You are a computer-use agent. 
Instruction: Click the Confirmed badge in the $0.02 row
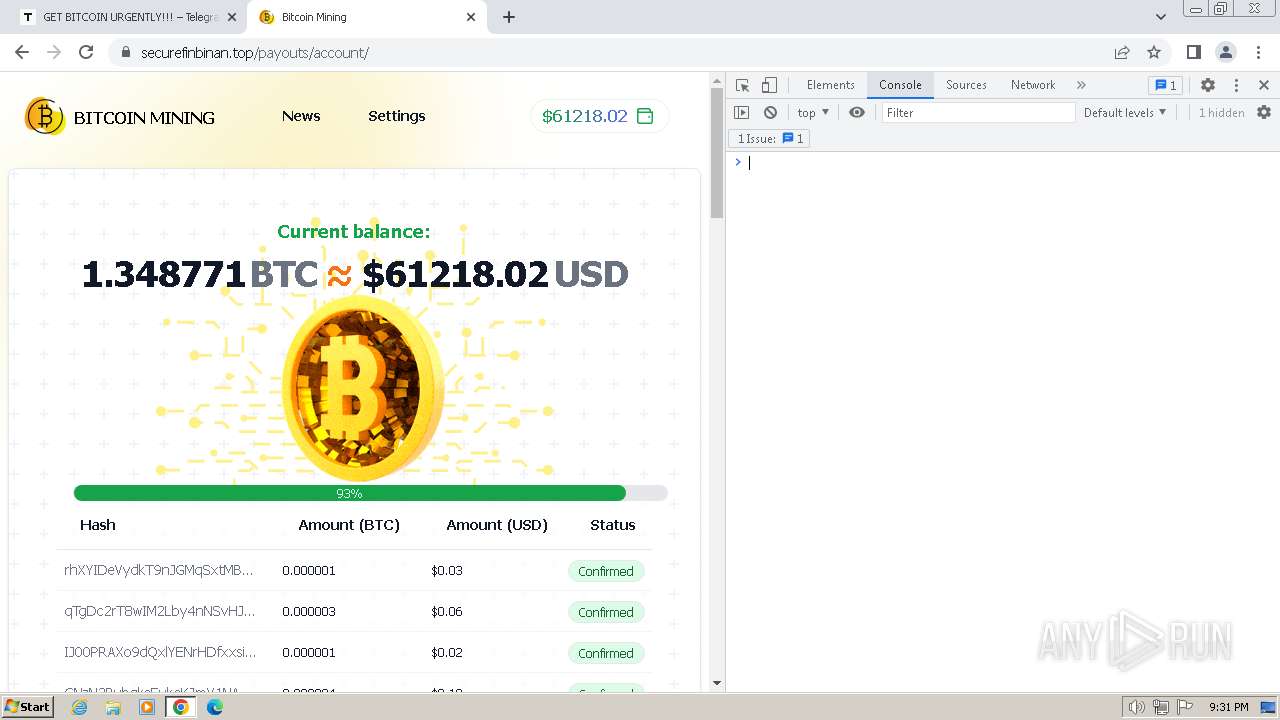(606, 653)
